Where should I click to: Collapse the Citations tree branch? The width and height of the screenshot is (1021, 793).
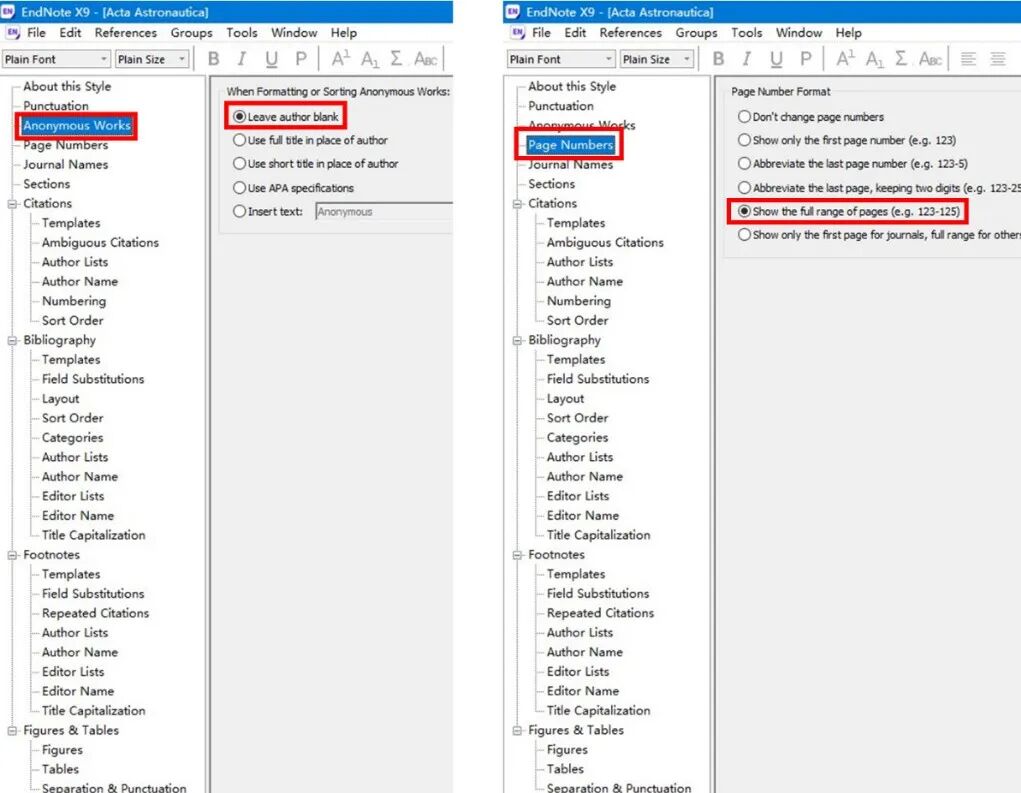[12, 204]
